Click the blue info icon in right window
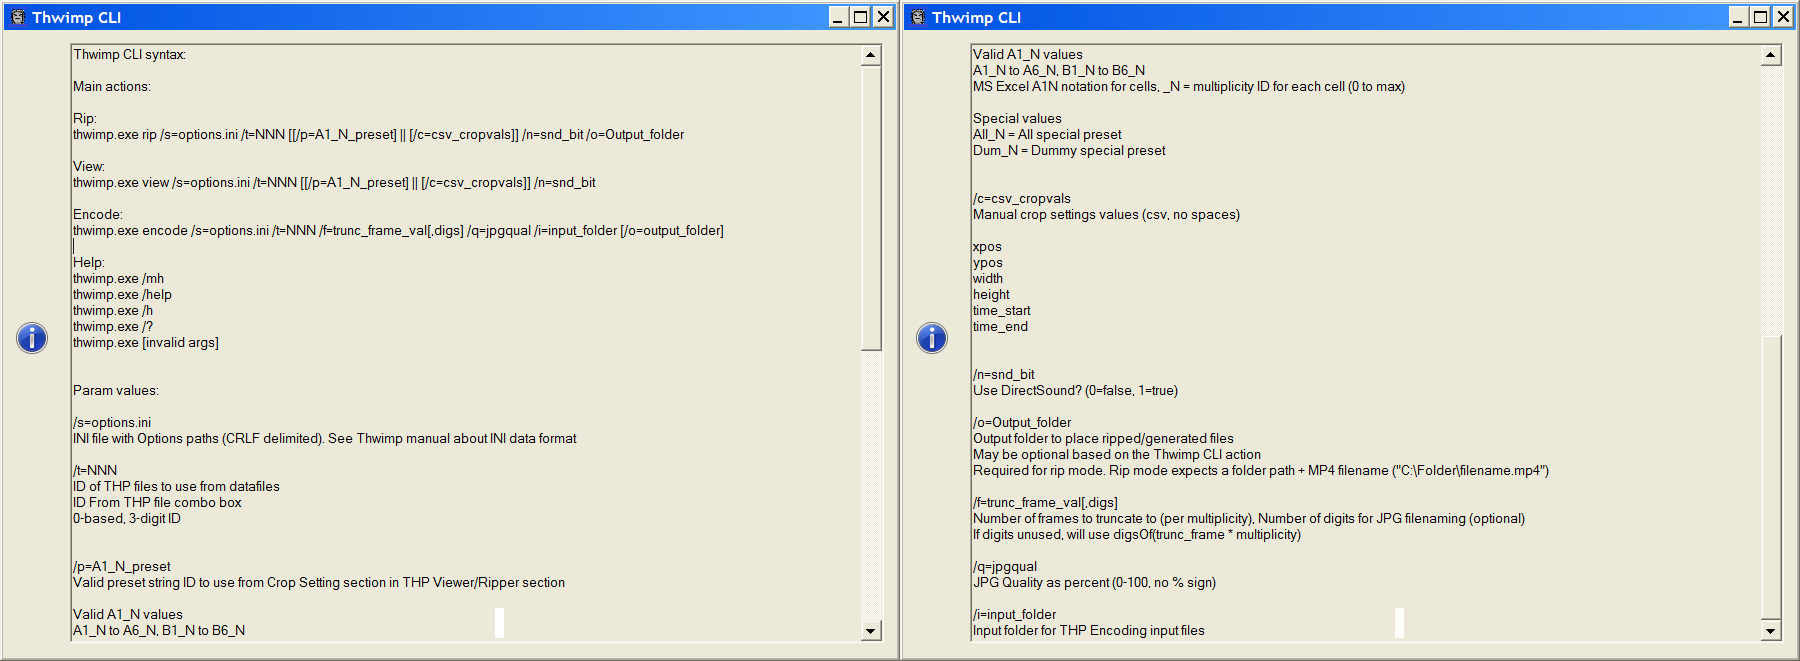Viewport: 1800px width, 661px height. pos(932,338)
